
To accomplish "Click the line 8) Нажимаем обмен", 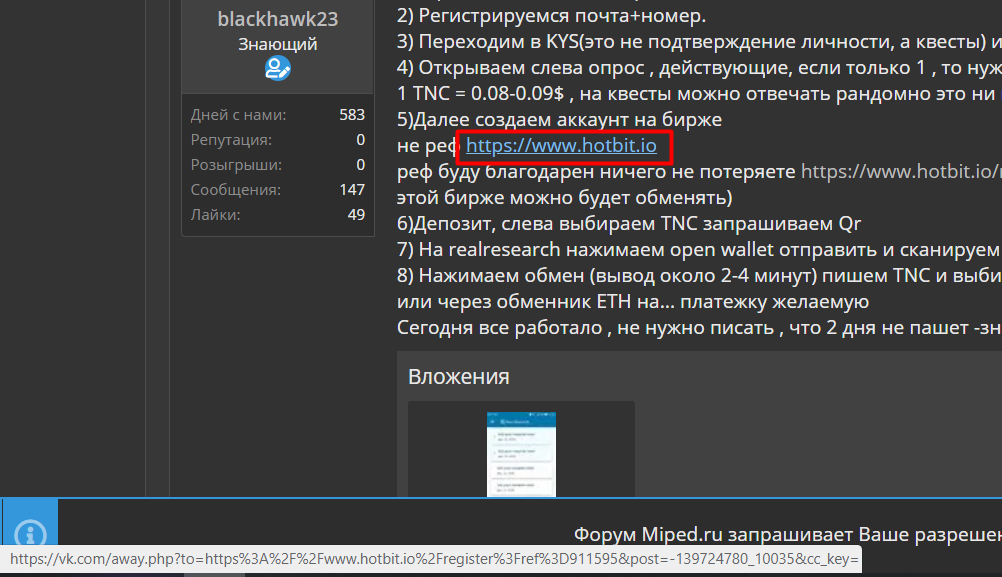I will 699,275.
